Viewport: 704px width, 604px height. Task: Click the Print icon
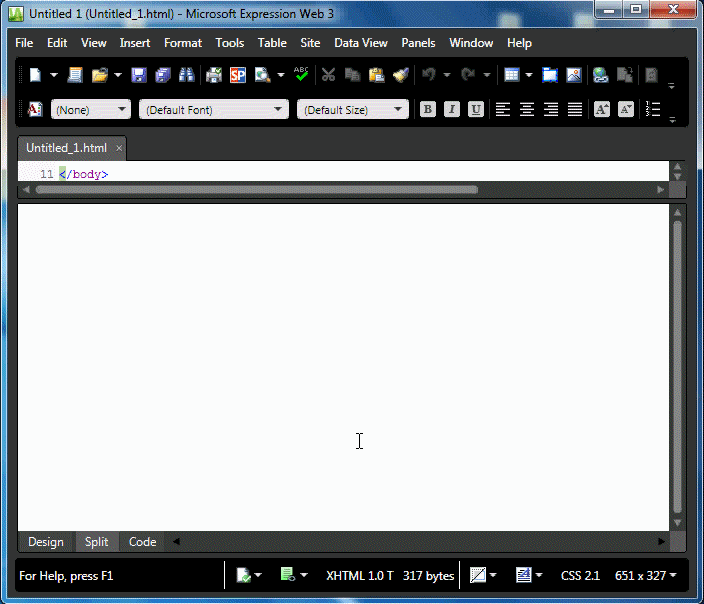coord(214,75)
